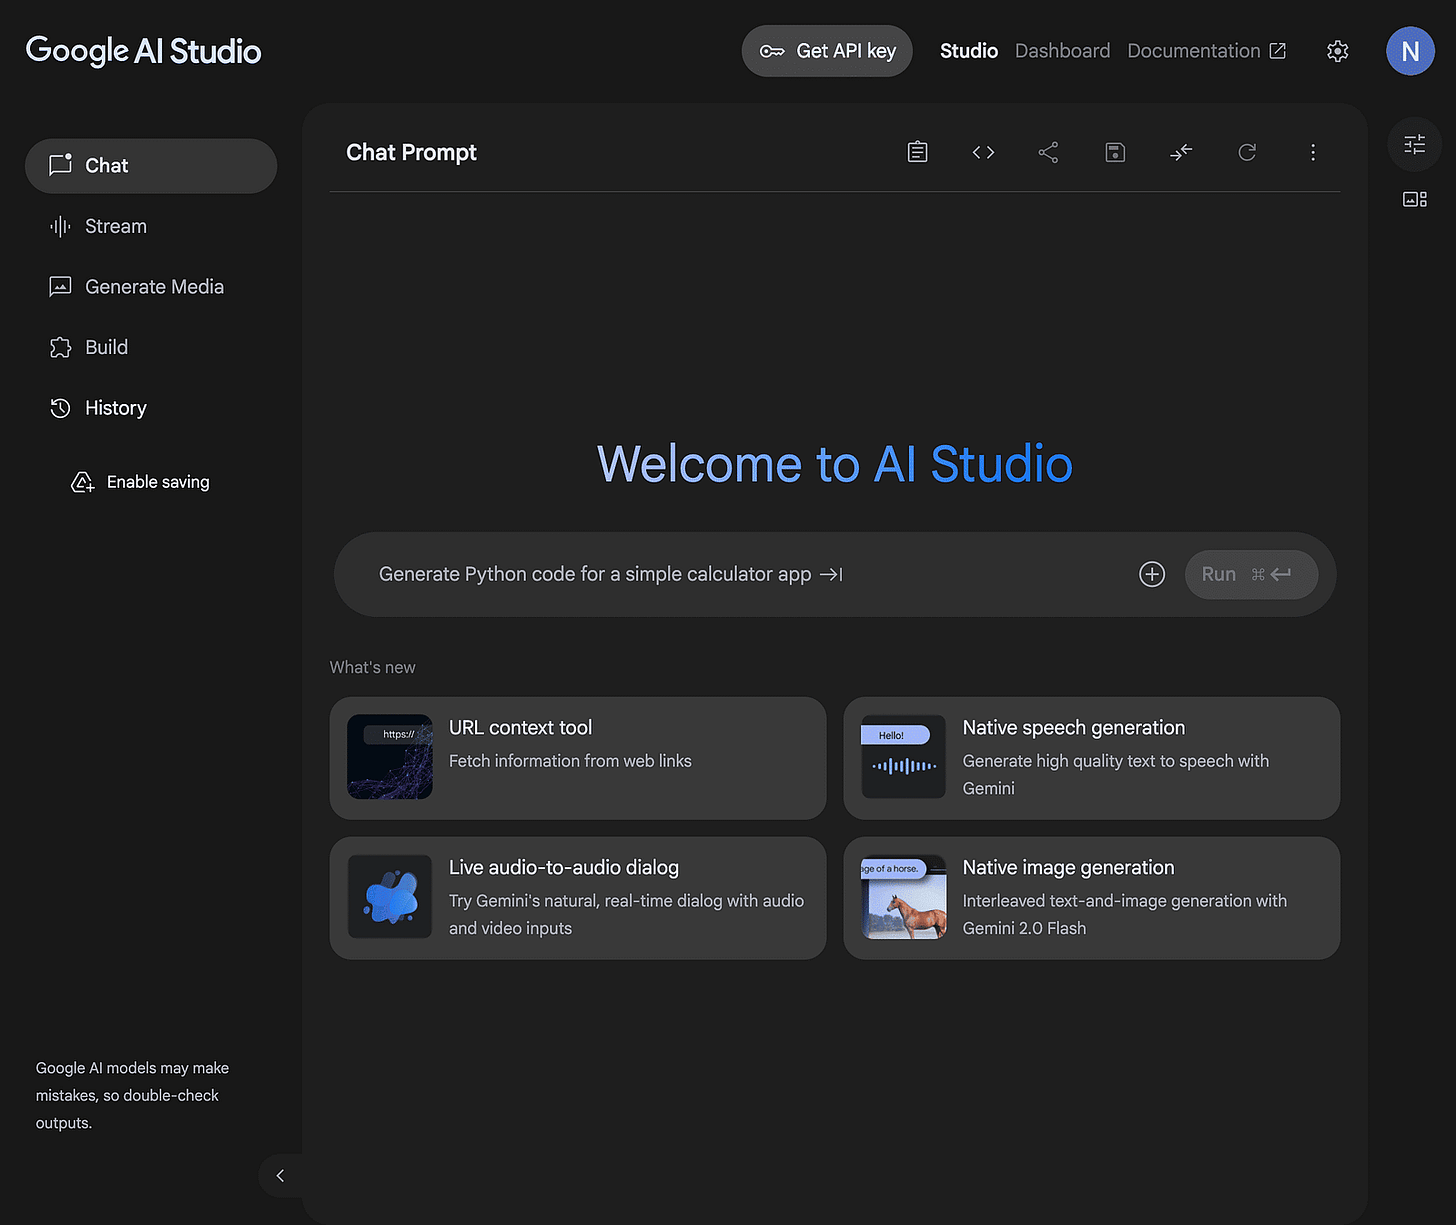1456x1225 pixels.
Task: Click the horse image thumbnail
Action: tap(904, 897)
